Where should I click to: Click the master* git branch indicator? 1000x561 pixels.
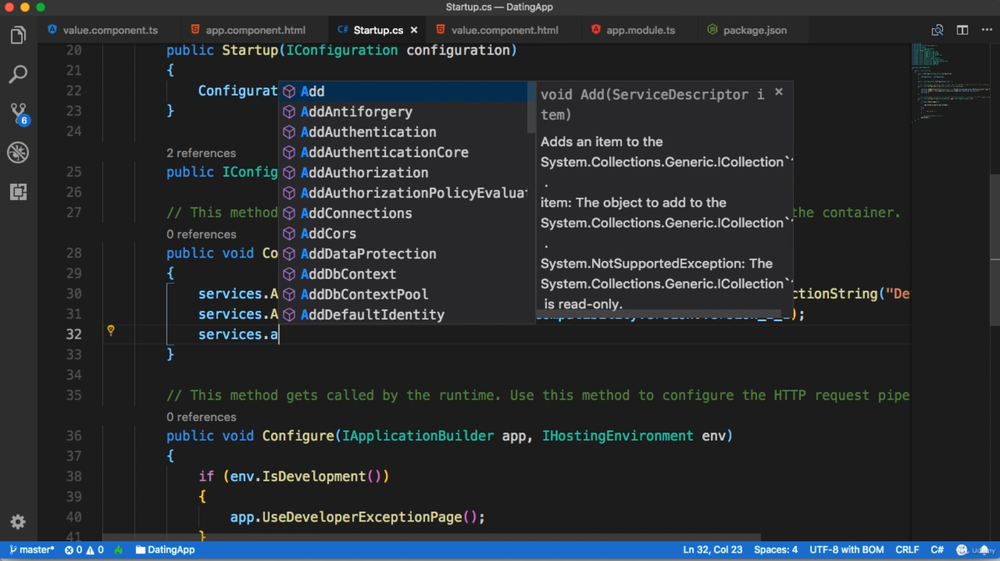[32, 550]
